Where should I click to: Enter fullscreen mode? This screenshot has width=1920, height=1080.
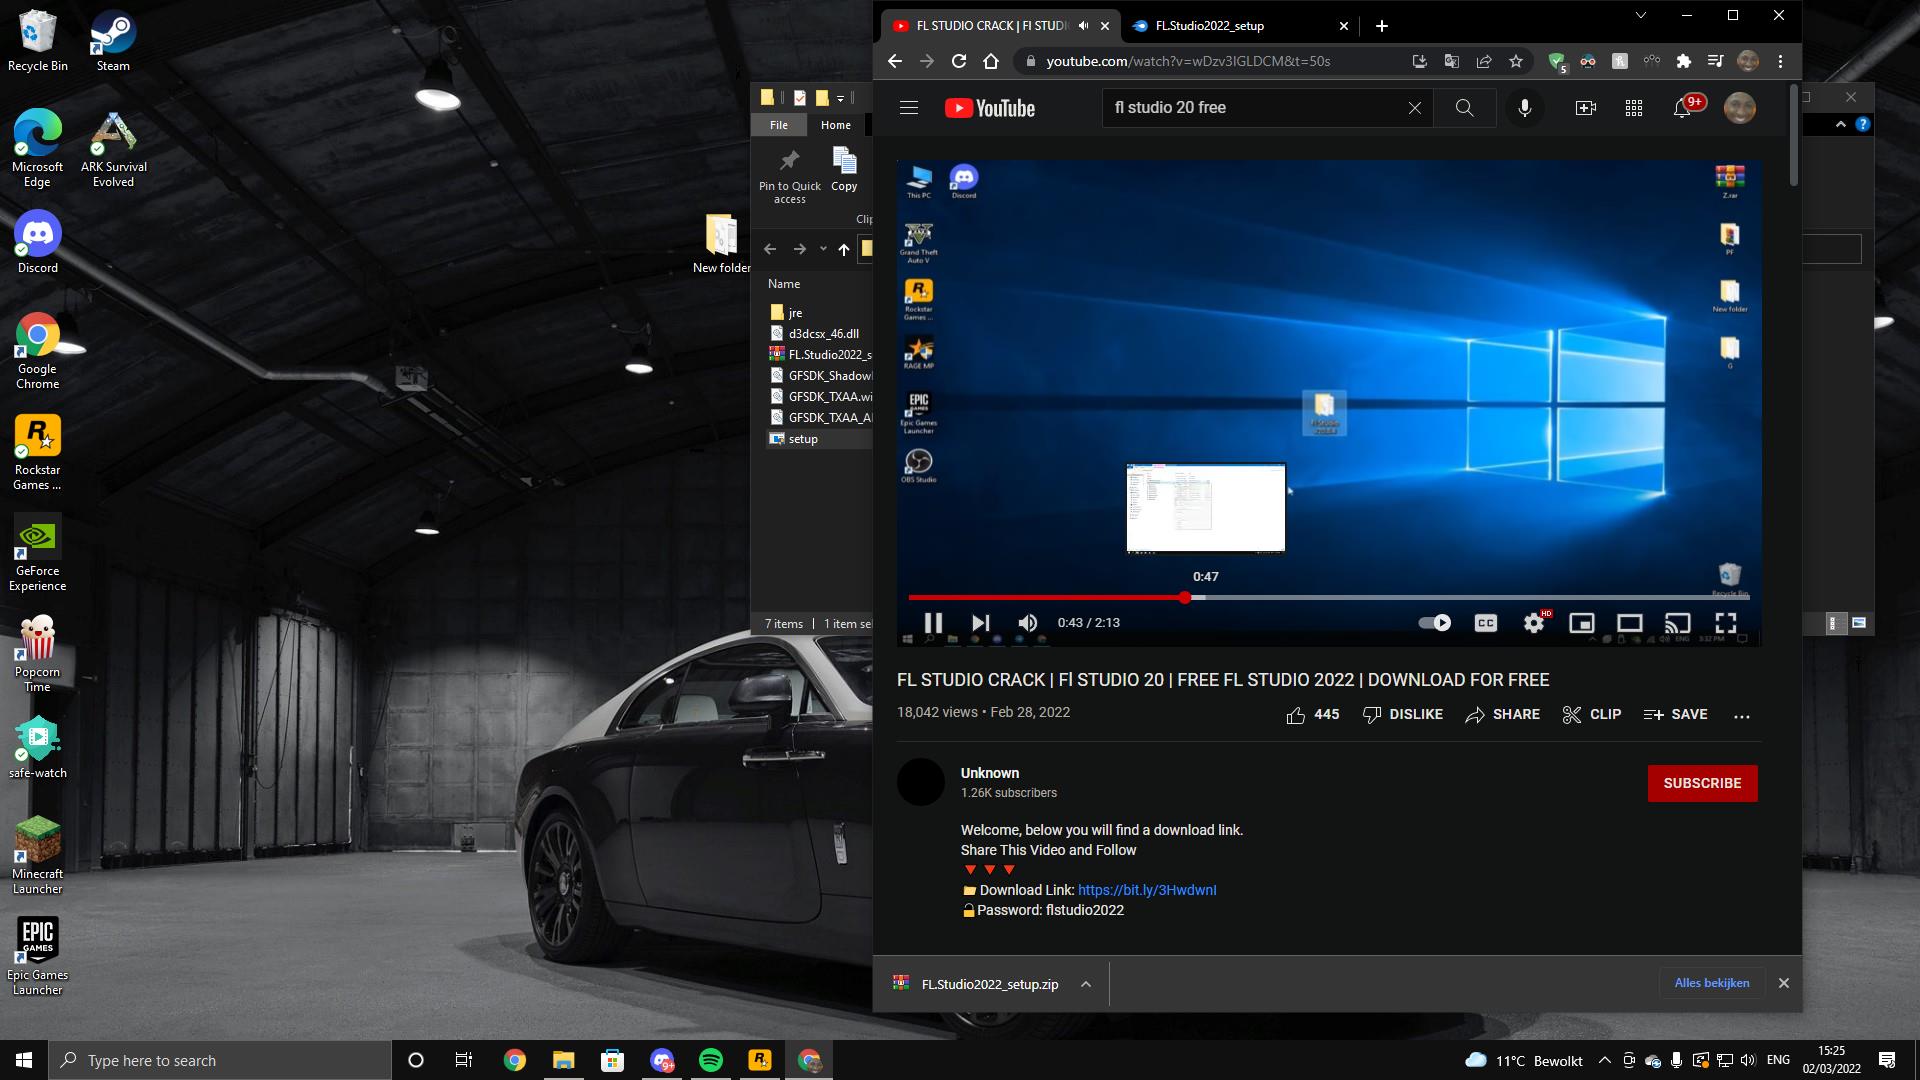(x=1725, y=623)
